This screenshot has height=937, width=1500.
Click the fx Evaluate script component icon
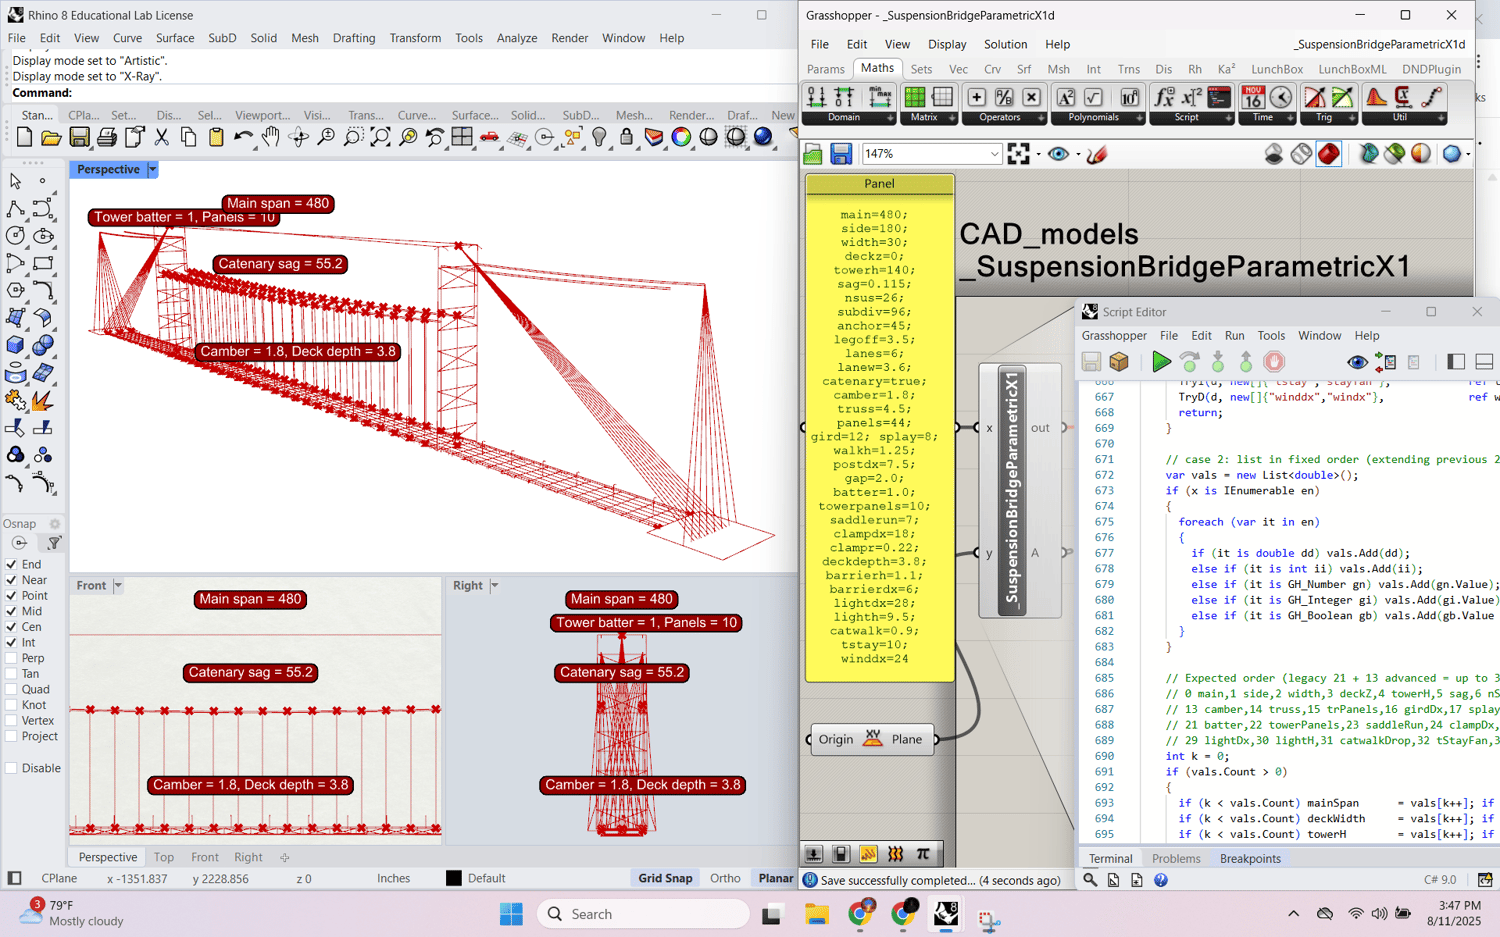1164,97
